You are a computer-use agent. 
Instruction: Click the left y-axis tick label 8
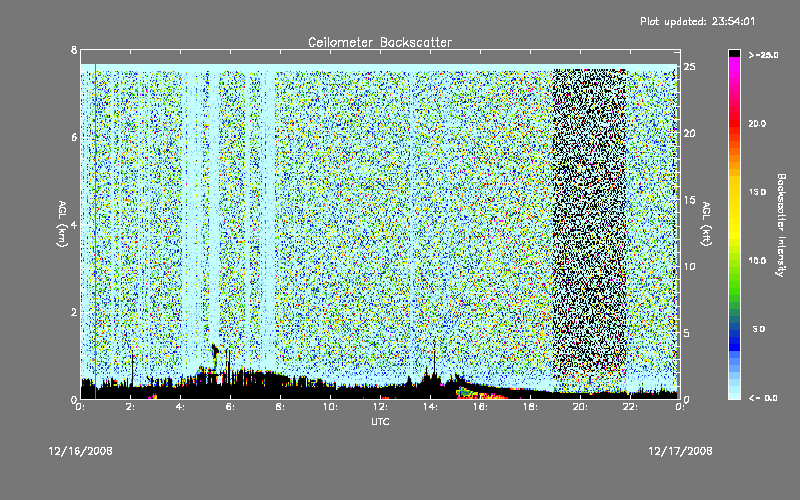click(x=74, y=50)
